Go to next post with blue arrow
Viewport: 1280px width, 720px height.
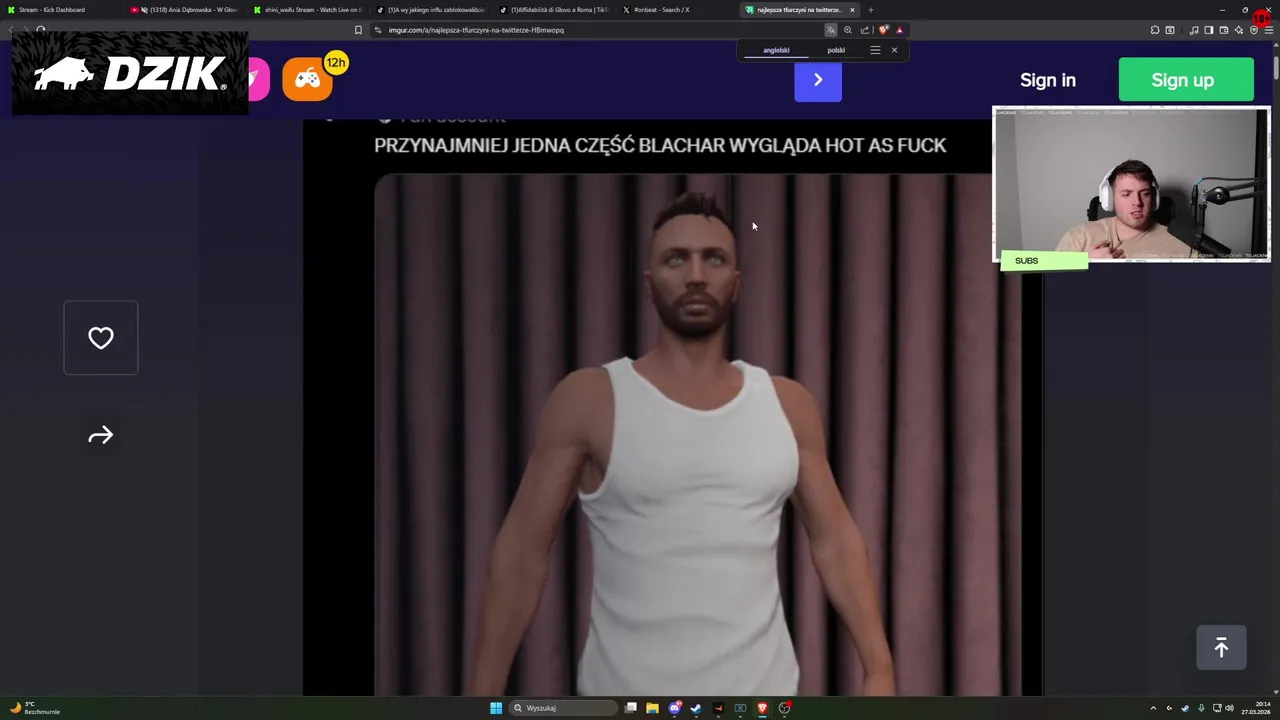point(818,80)
